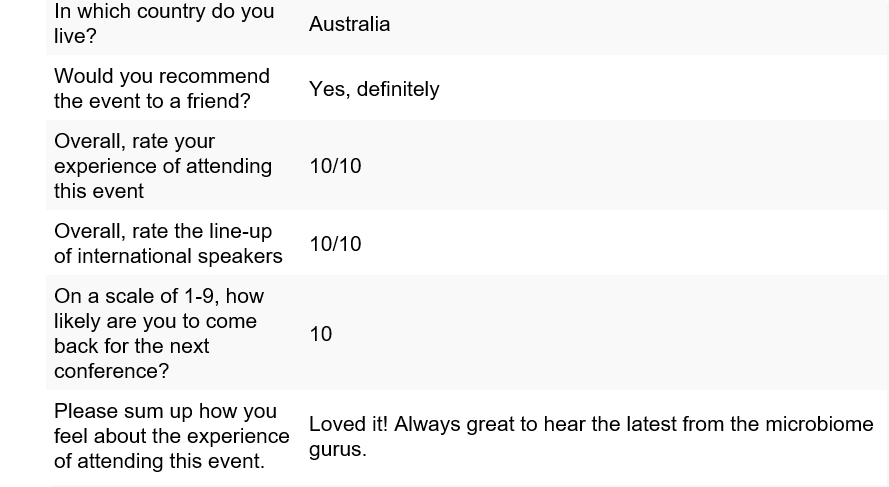Viewport: 889px width, 487px height.
Task: Click 'the event to a friend?' text
Action: click(152, 101)
